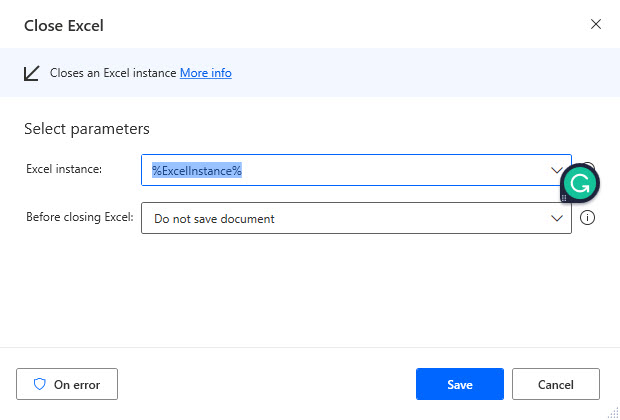Click the Save button
This screenshot has height=420, width=620.
[460, 384]
